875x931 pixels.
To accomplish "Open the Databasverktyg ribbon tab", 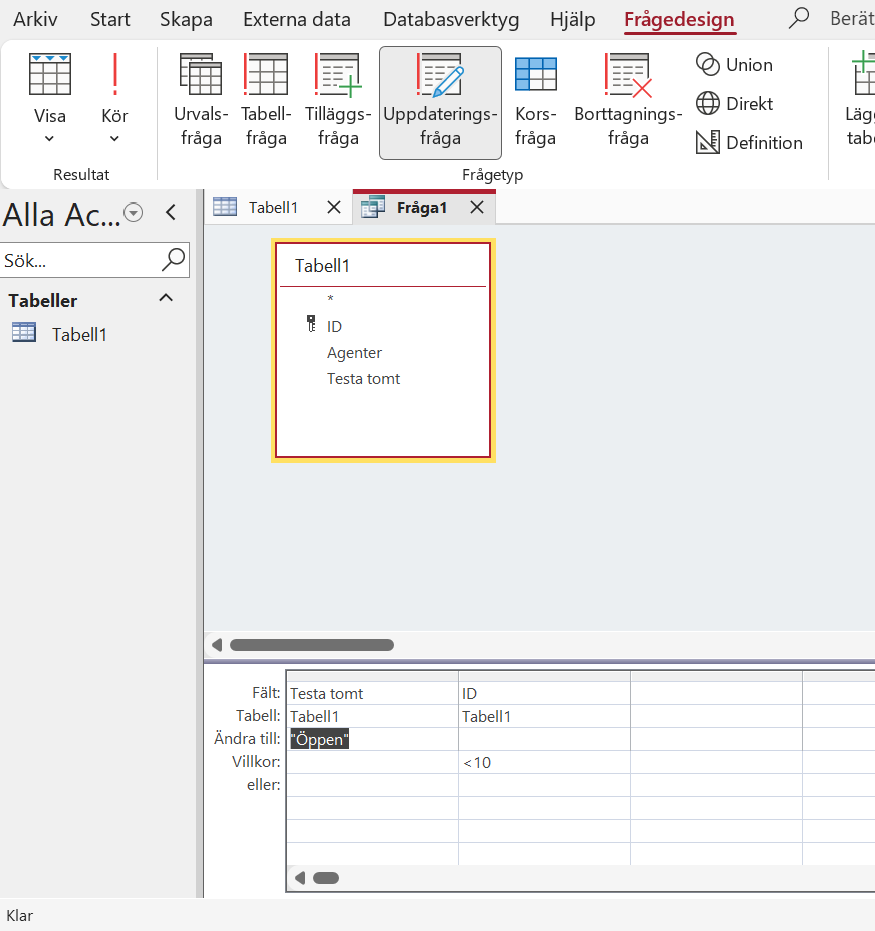I will pos(451,19).
